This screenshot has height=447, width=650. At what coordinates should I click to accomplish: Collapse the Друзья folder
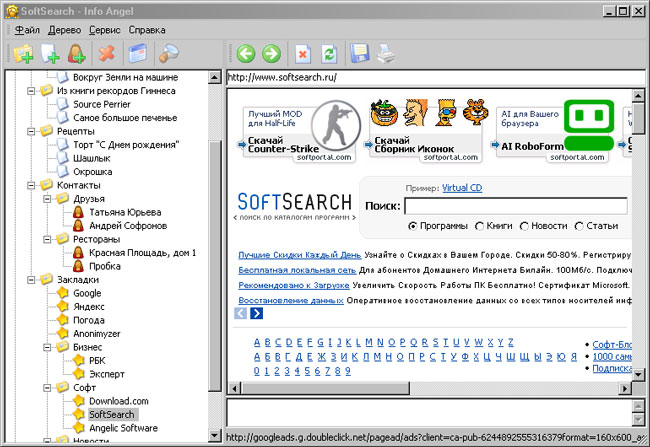click(x=47, y=199)
